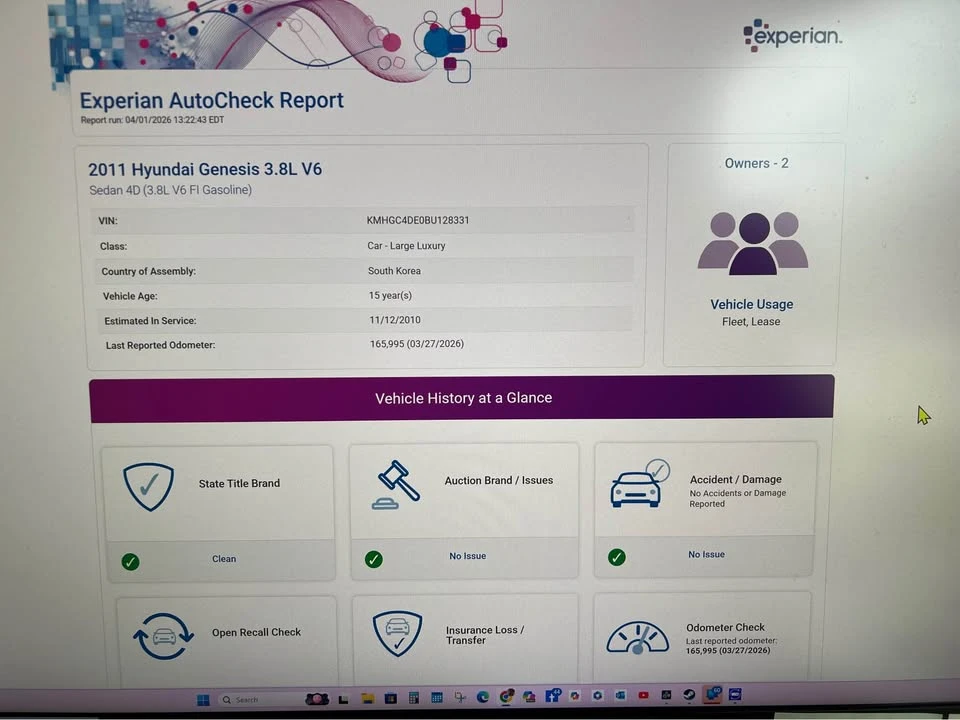Viewport: 960px width, 720px height.
Task: Click the Estimated In Service label
Action: point(150,321)
